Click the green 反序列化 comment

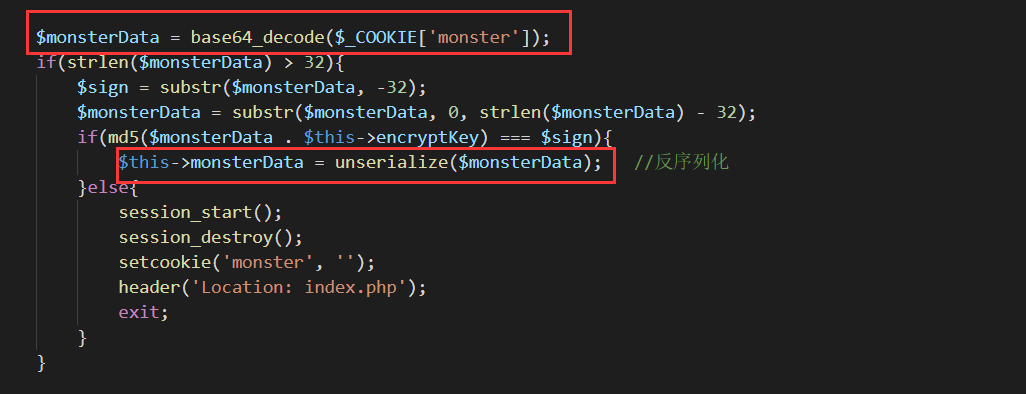[681, 162]
